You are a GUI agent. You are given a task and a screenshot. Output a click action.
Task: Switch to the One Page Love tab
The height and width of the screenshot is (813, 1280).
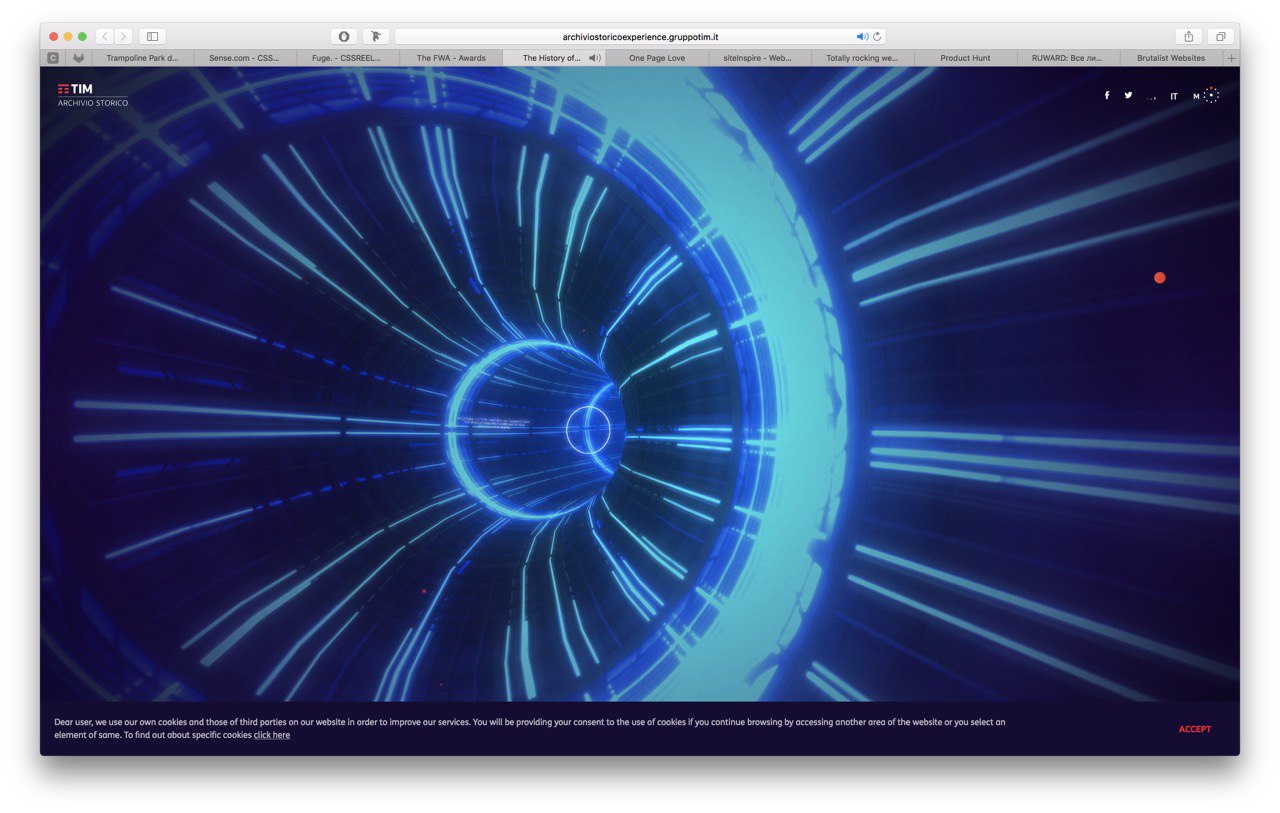tap(657, 58)
